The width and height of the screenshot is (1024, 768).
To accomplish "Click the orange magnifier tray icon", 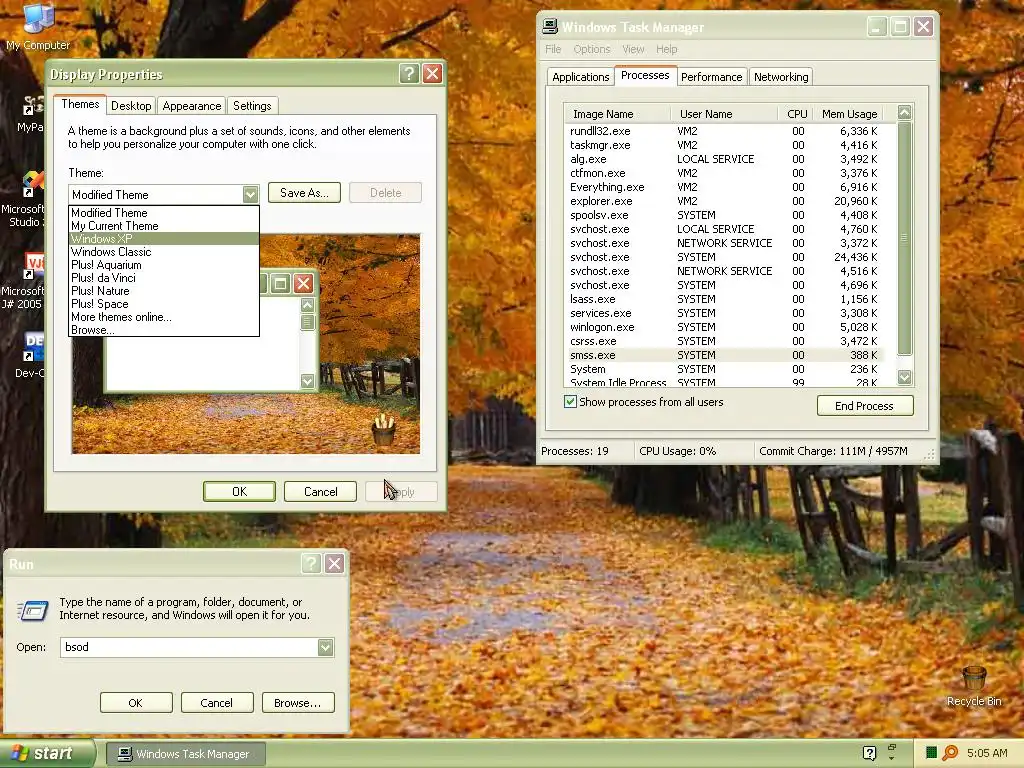I will tap(950, 753).
